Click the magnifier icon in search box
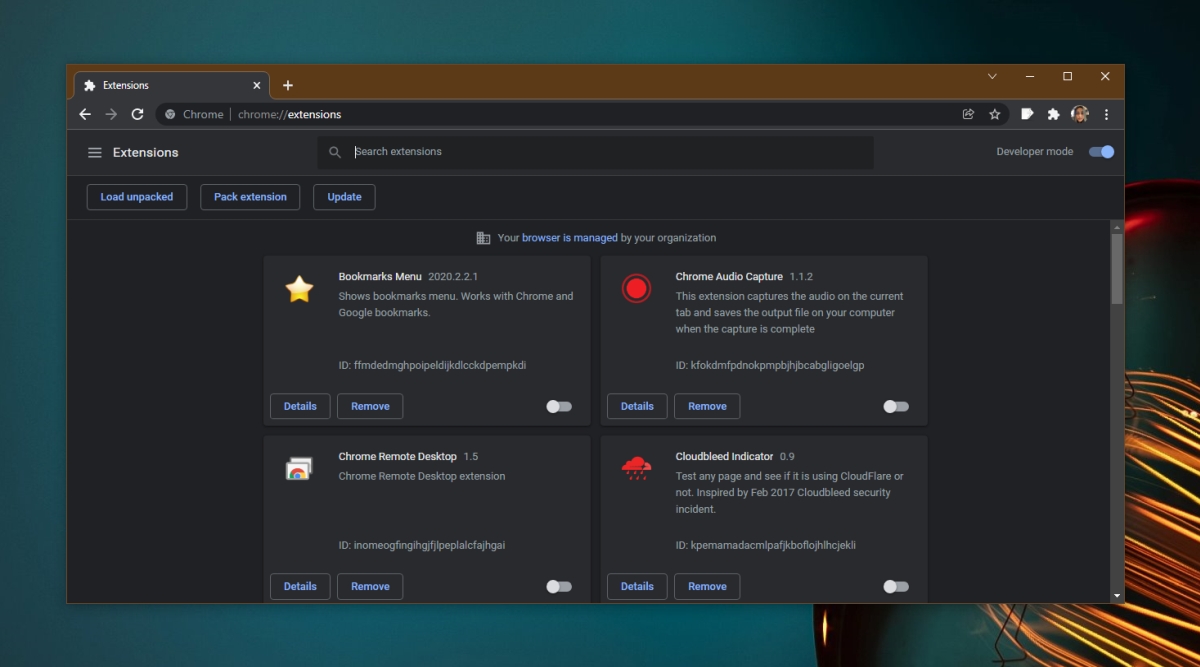 [x=335, y=152]
